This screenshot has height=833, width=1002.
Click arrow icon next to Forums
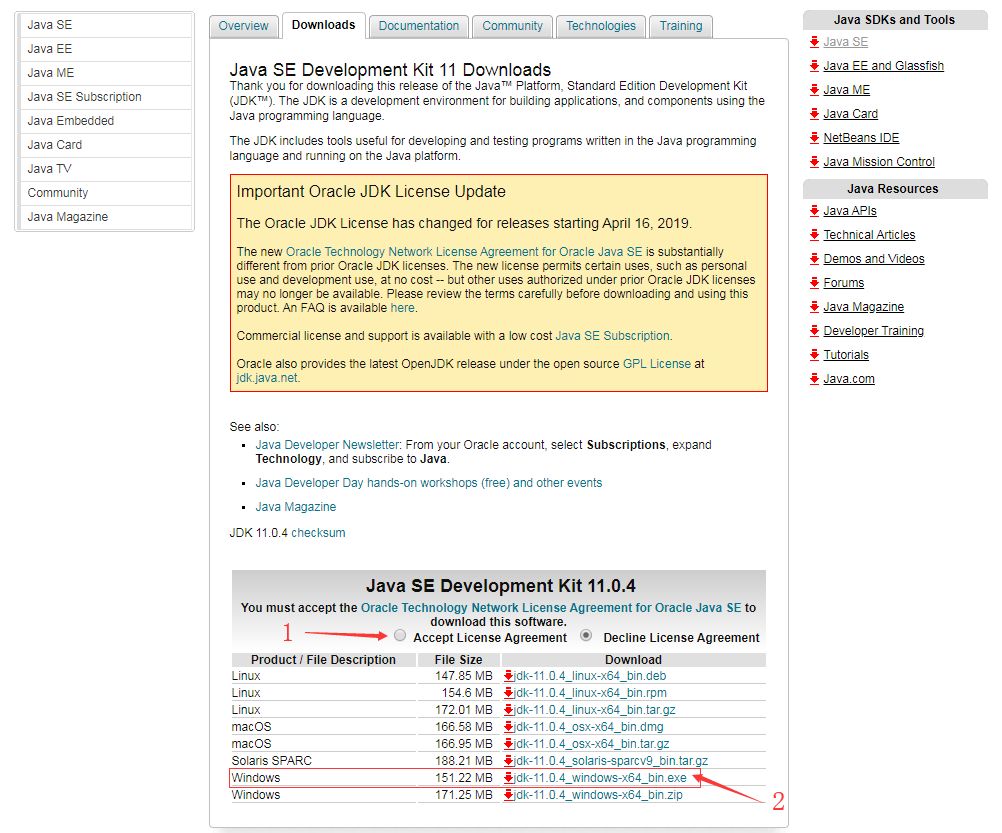[814, 283]
